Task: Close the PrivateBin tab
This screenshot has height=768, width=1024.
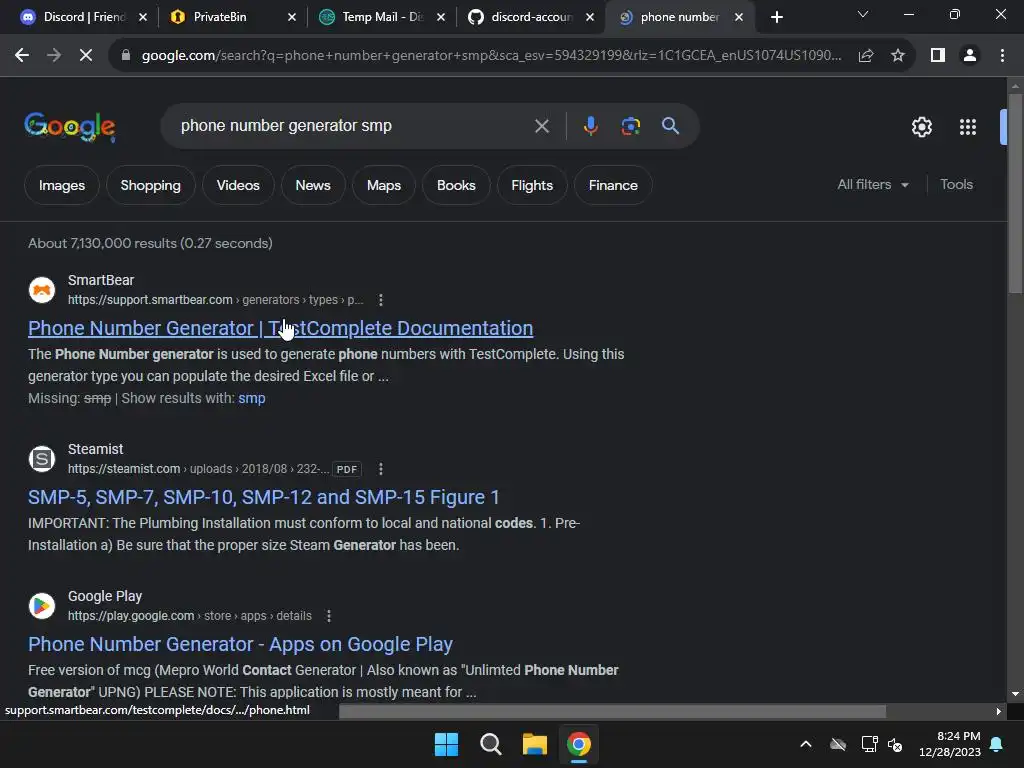Action: pos(292,17)
